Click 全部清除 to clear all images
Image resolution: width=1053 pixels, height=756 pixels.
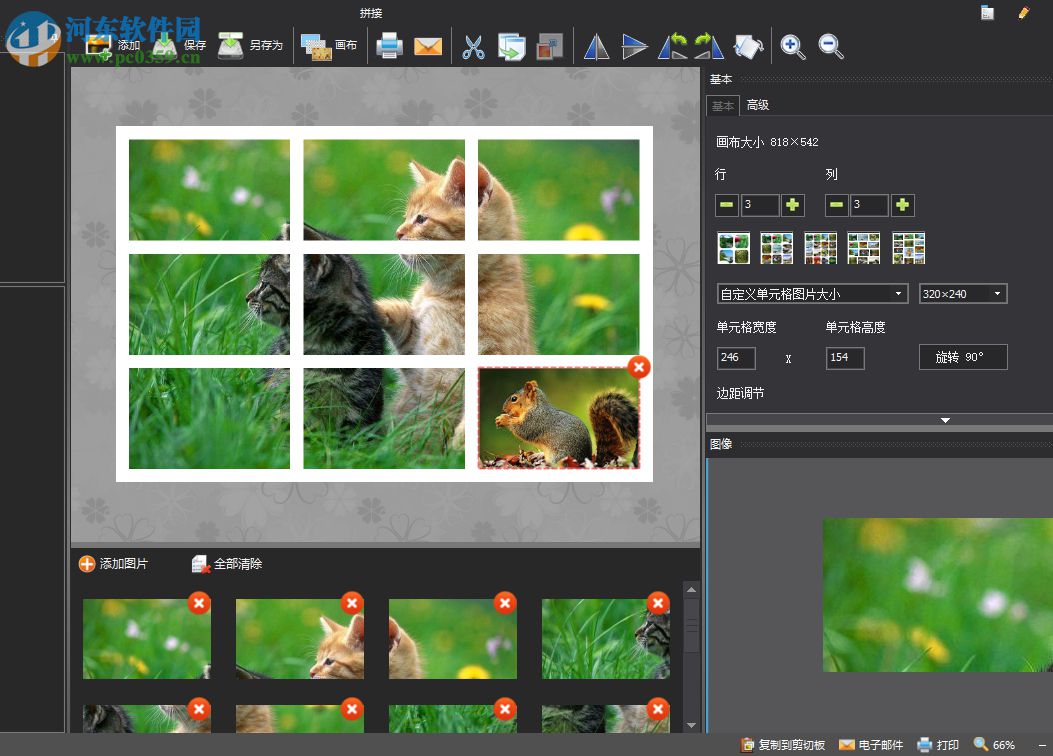227,564
